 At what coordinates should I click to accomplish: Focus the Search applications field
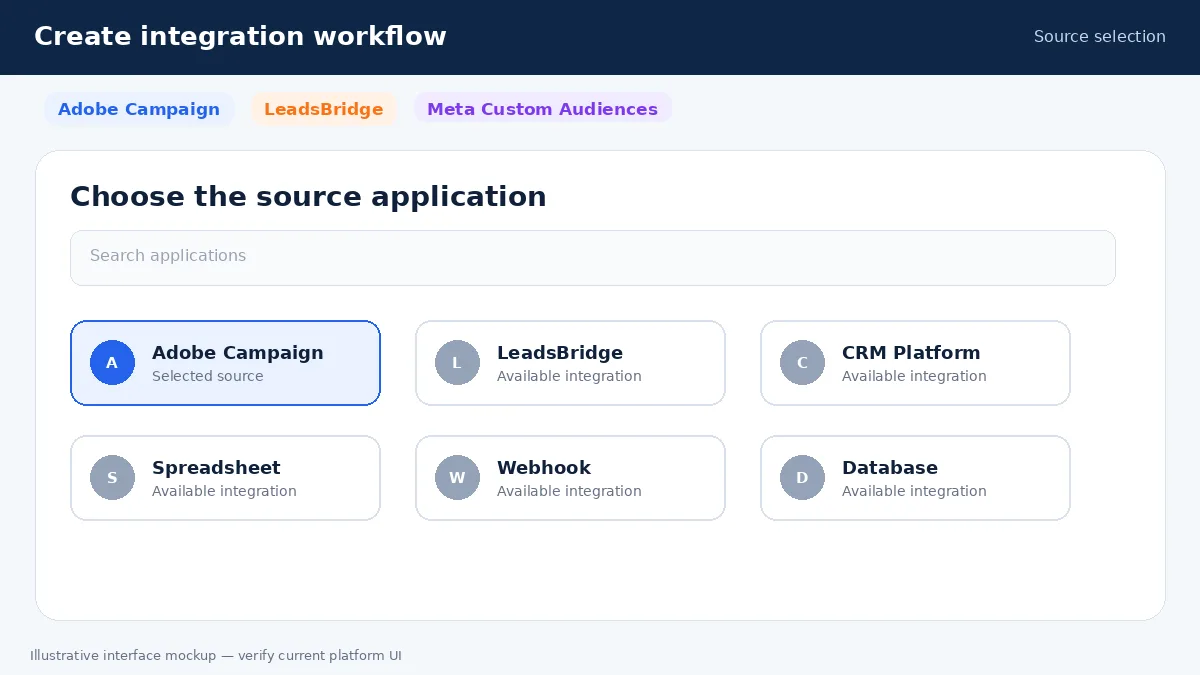point(593,258)
